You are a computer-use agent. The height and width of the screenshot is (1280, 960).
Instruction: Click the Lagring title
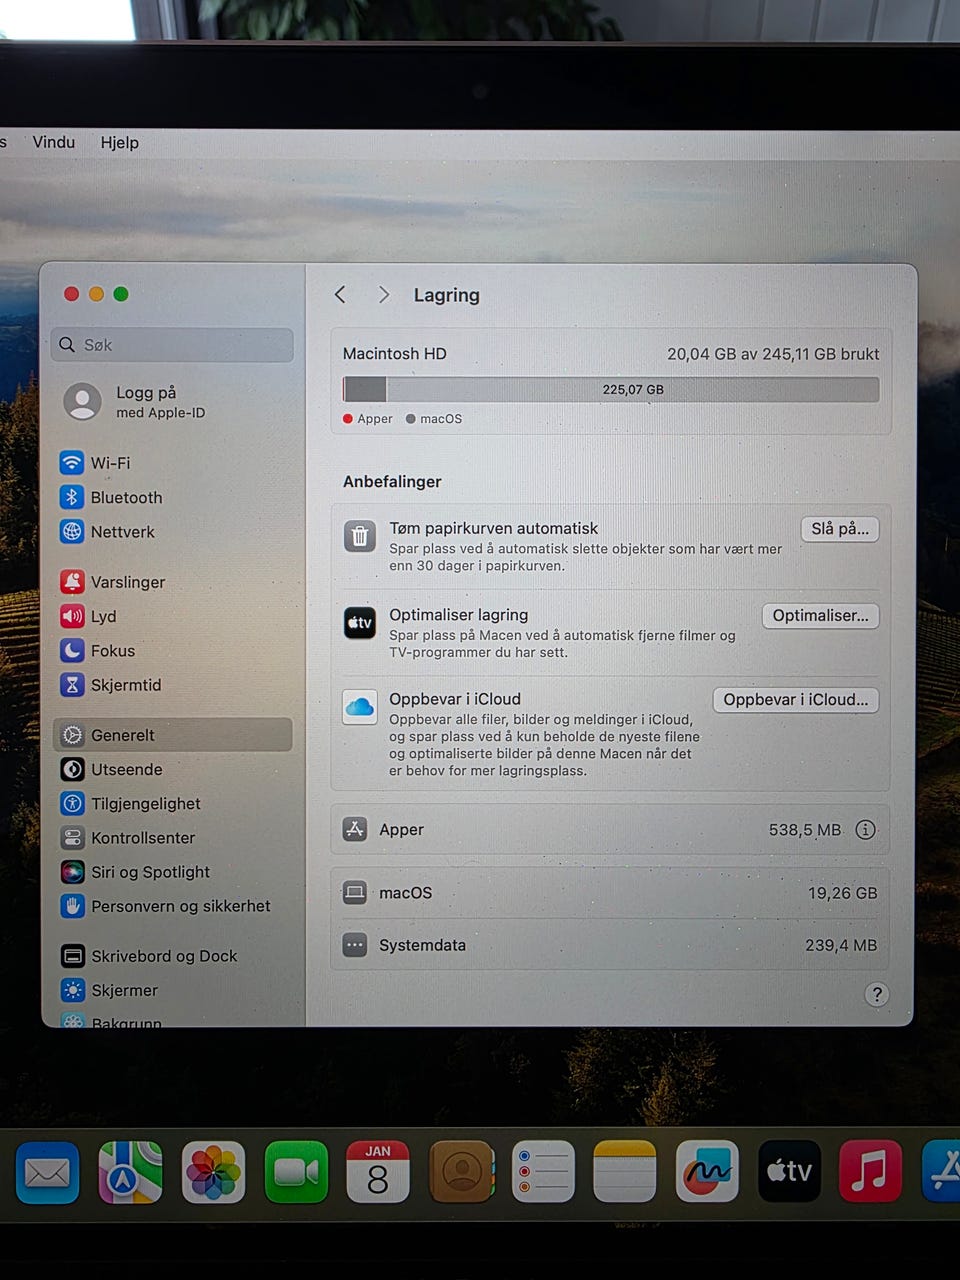(x=447, y=295)
